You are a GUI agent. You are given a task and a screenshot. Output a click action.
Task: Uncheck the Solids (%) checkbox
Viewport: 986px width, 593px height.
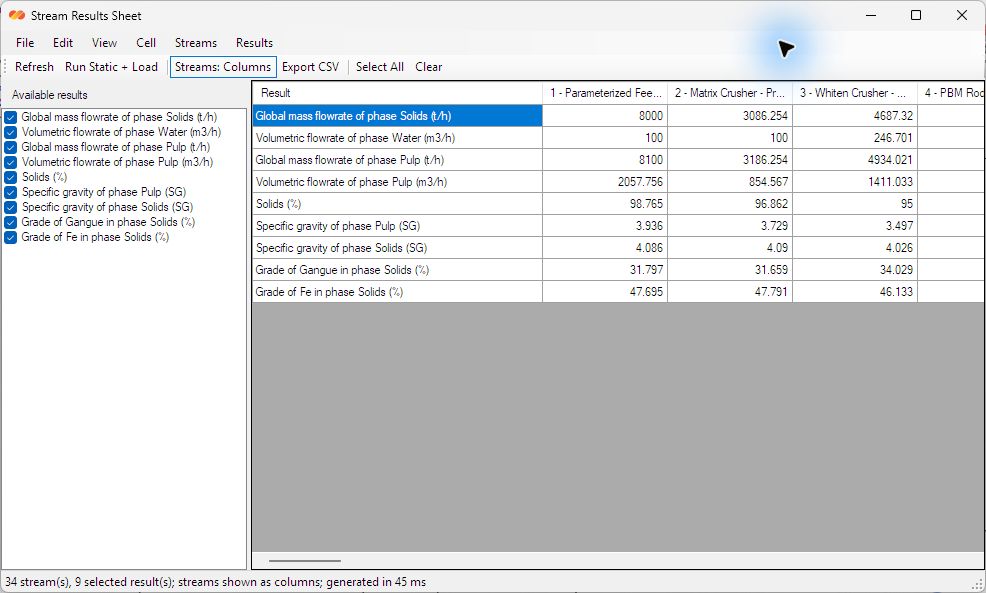(11, 177)
